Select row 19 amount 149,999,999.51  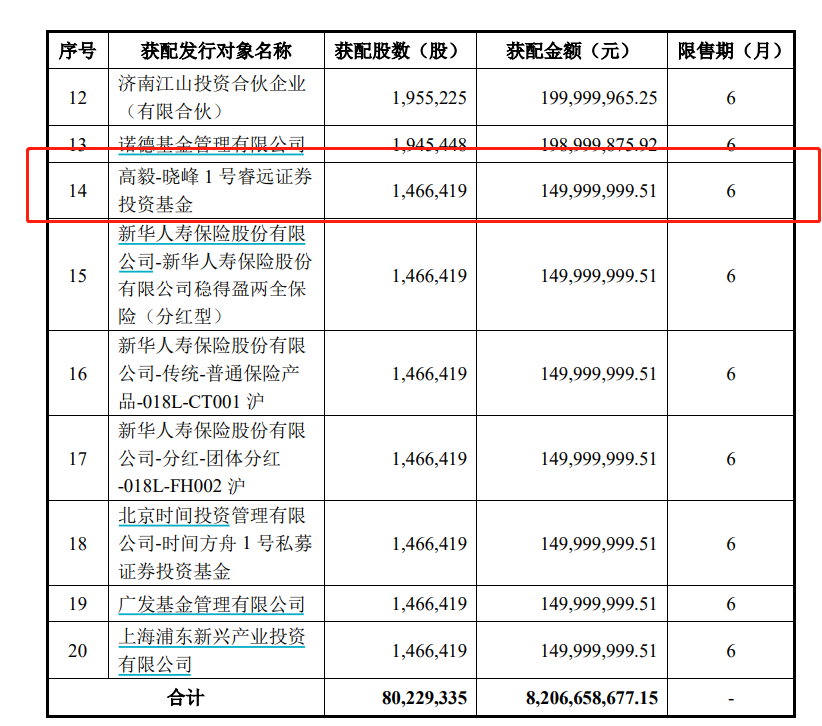(x=599, y=604)
